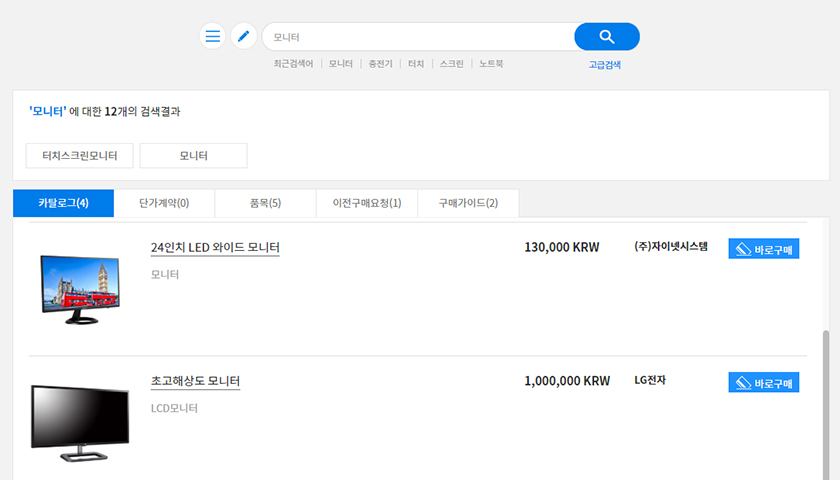Open the 고급검색 advanced search link
The image size is (840, 480).
click(x=604, y=65)
